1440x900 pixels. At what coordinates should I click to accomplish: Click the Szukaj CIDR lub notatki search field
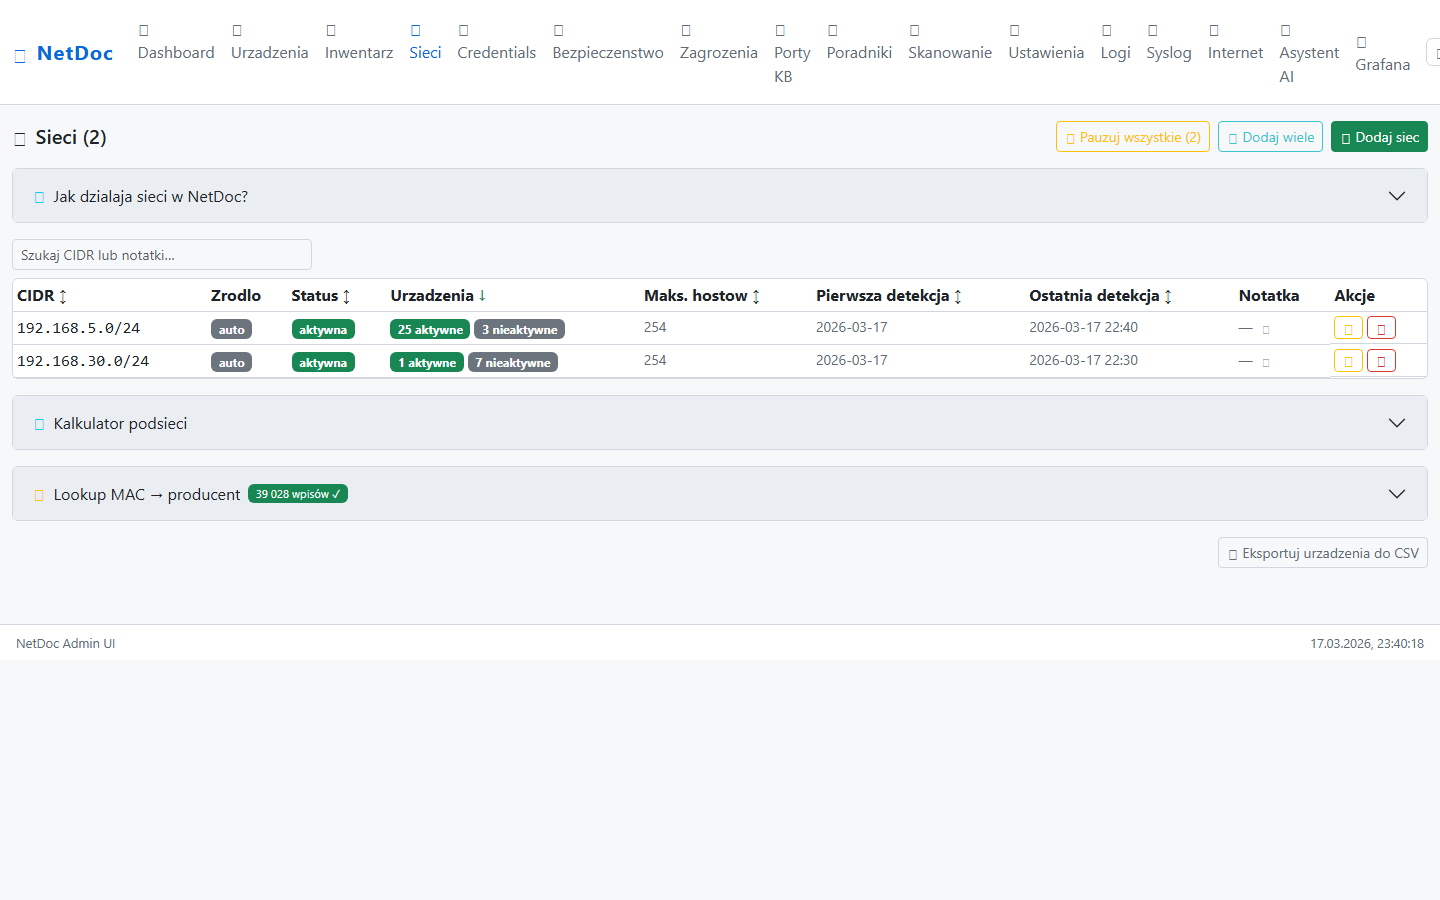(x=162, y=255)
